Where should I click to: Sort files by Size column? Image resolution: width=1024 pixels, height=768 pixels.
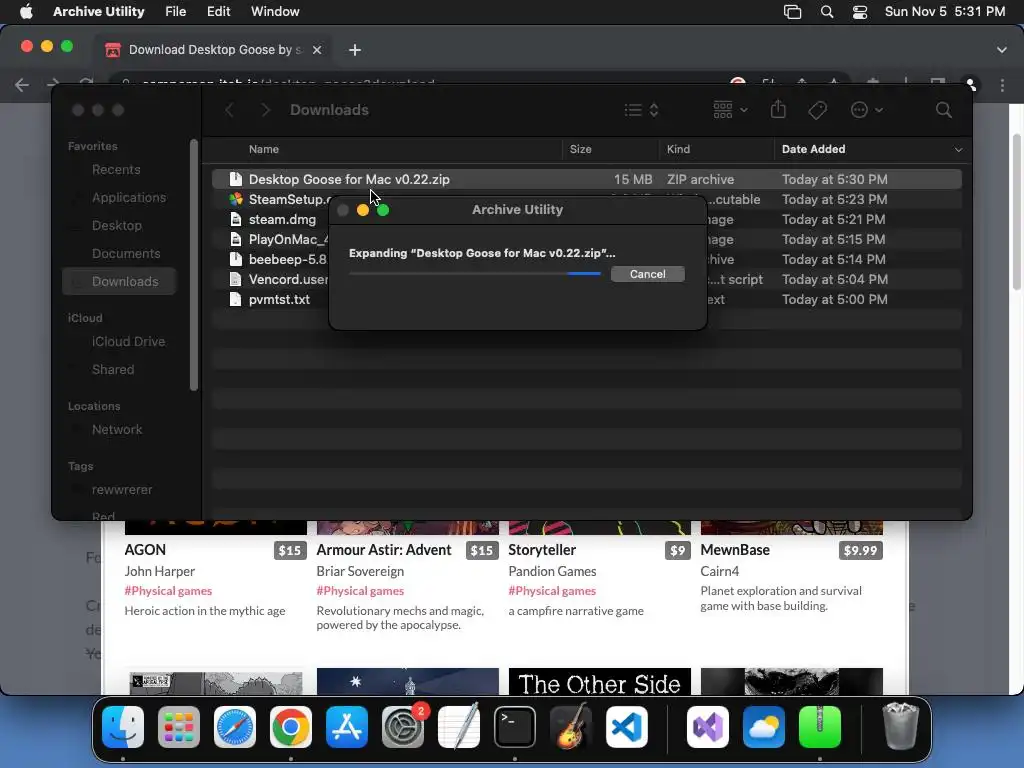coord(580,149)
